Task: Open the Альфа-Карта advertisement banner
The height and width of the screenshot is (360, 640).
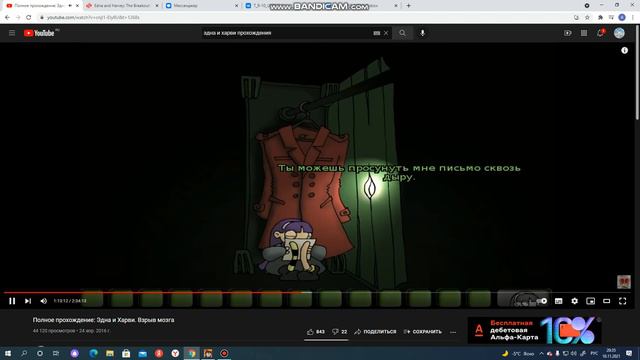Action: pos(534,330)
